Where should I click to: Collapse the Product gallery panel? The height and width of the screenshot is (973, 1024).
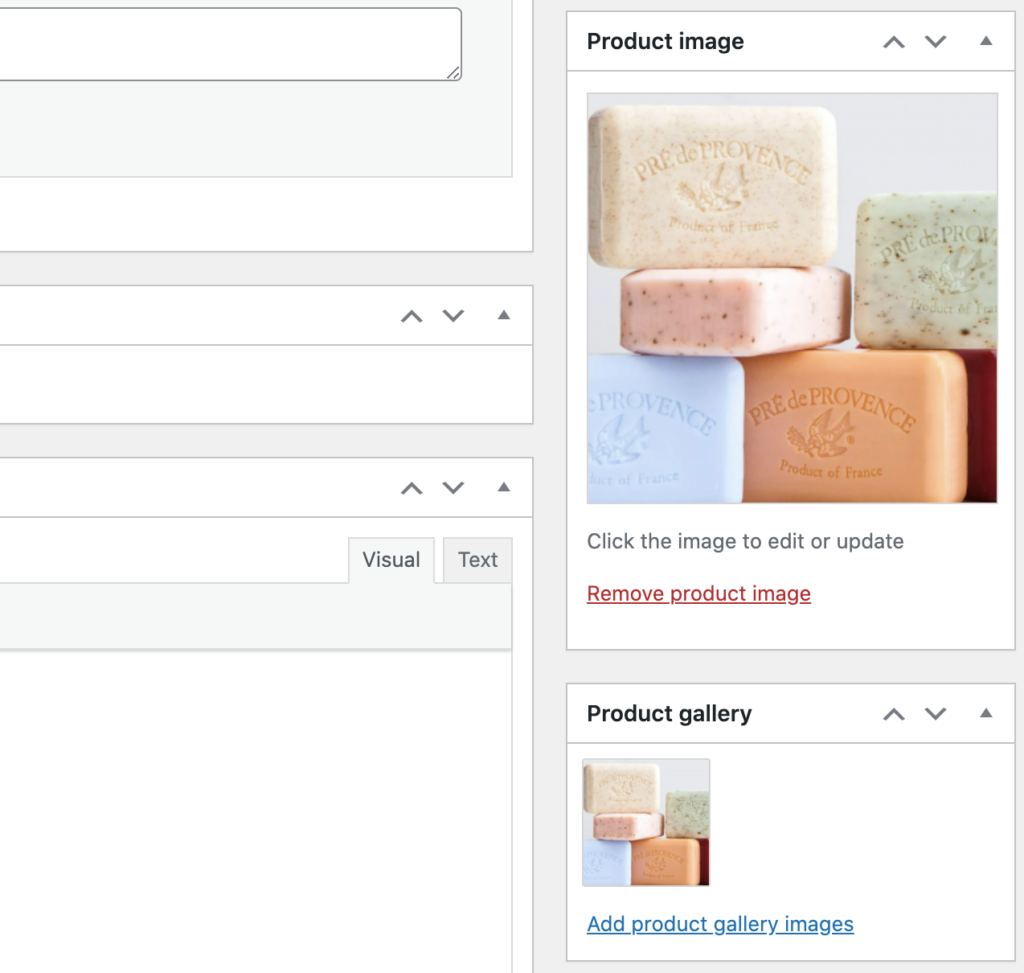(x=985, y=713)
